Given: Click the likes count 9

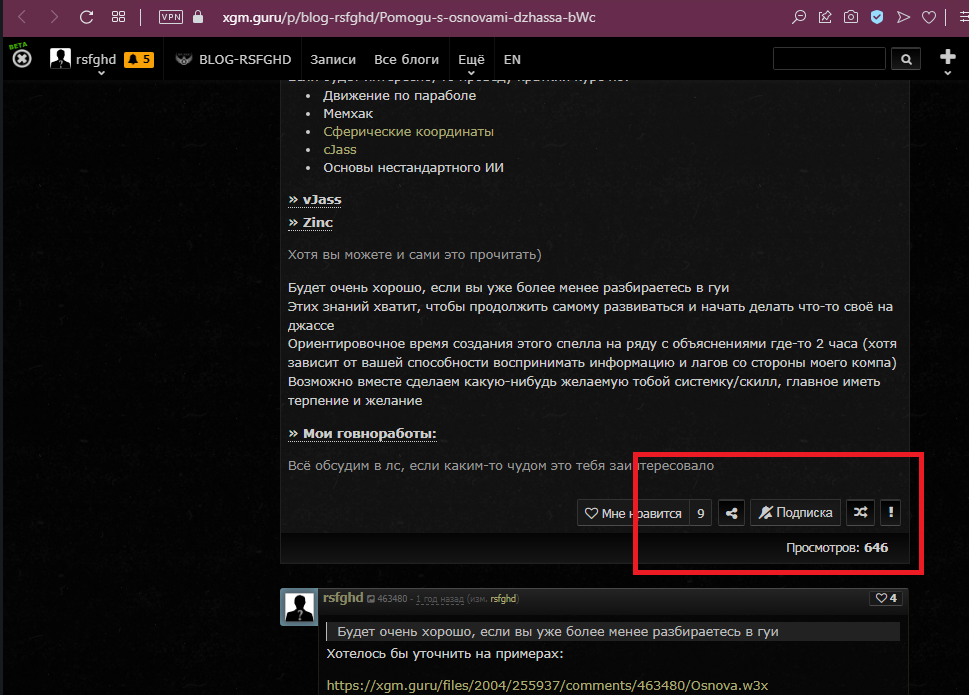Looking at the screenshot, I should 700,513.
